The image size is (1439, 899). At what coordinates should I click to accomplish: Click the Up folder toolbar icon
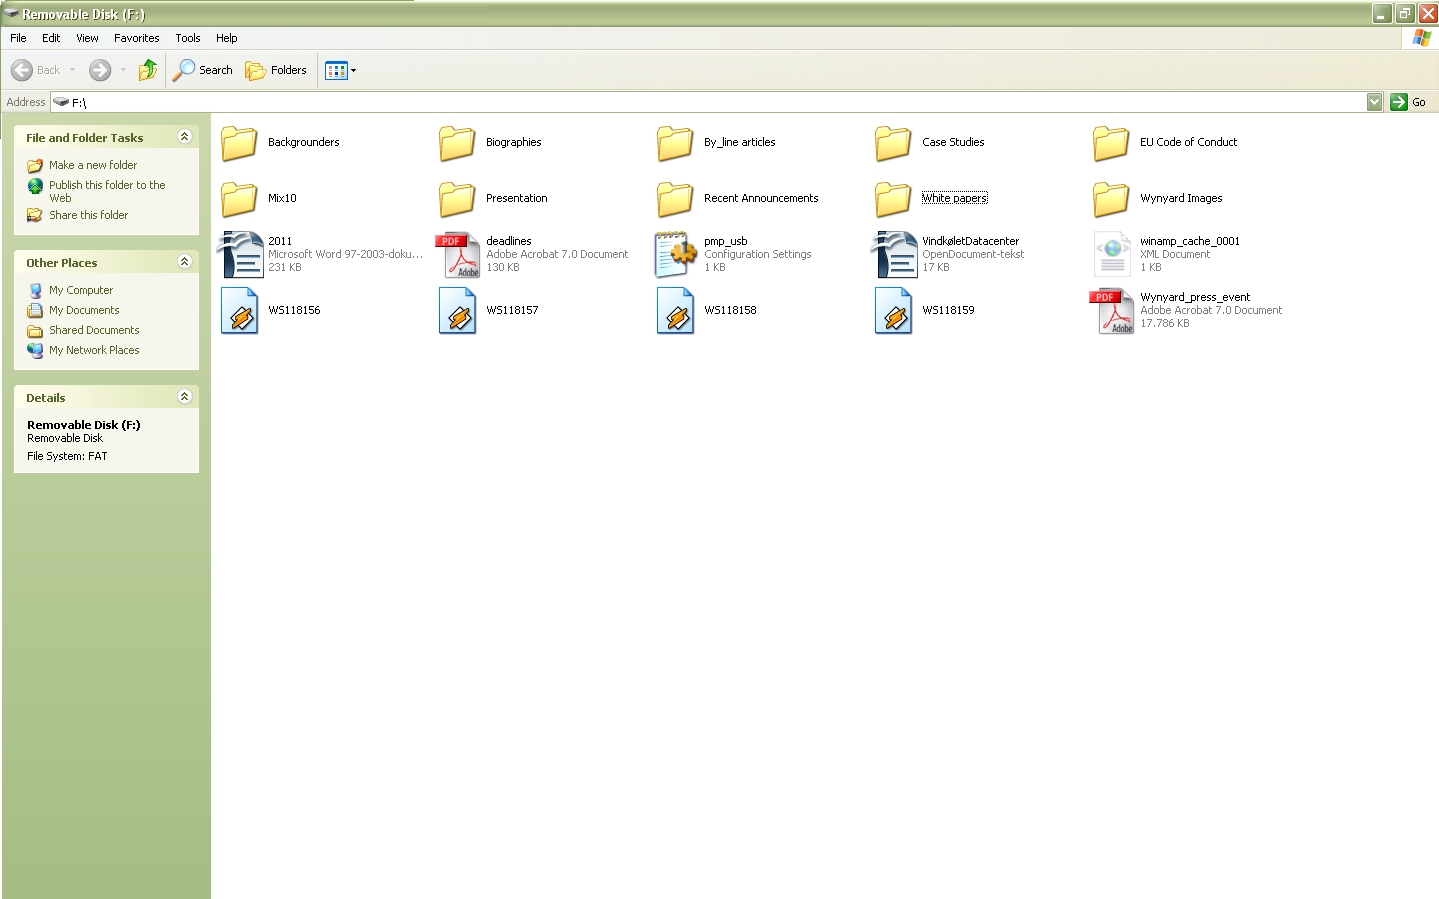click(148, 70)
